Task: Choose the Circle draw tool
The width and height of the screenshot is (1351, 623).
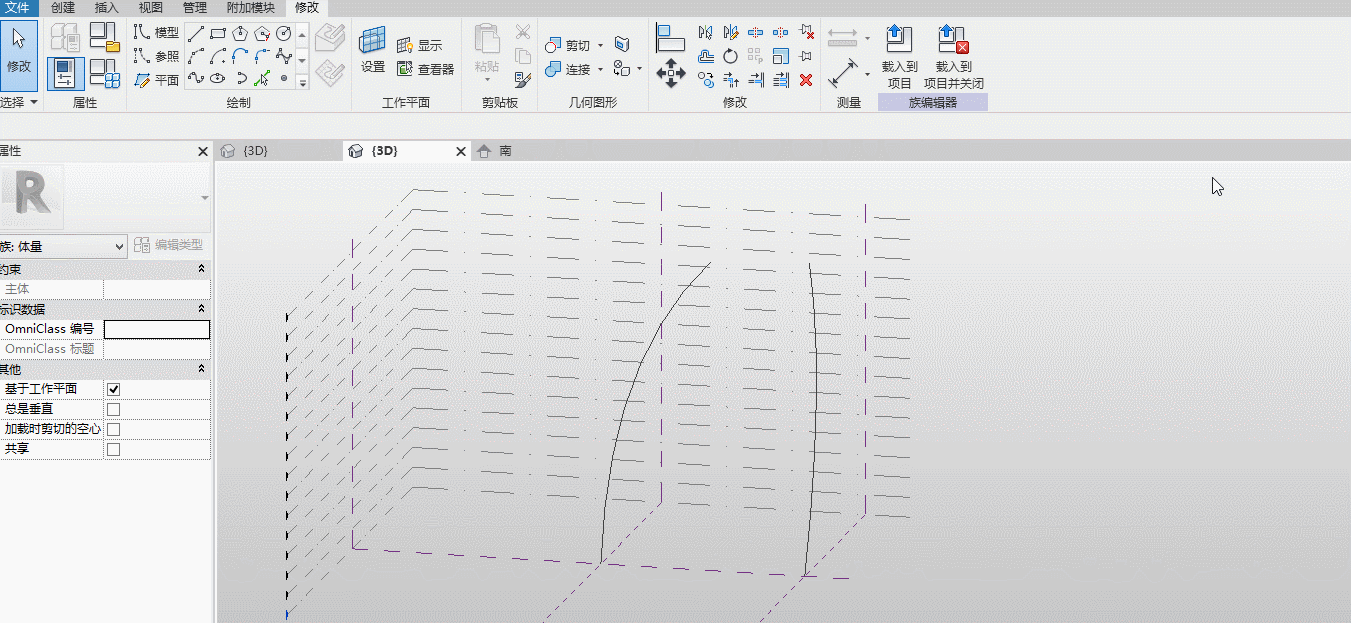Action: click(284, 33)
